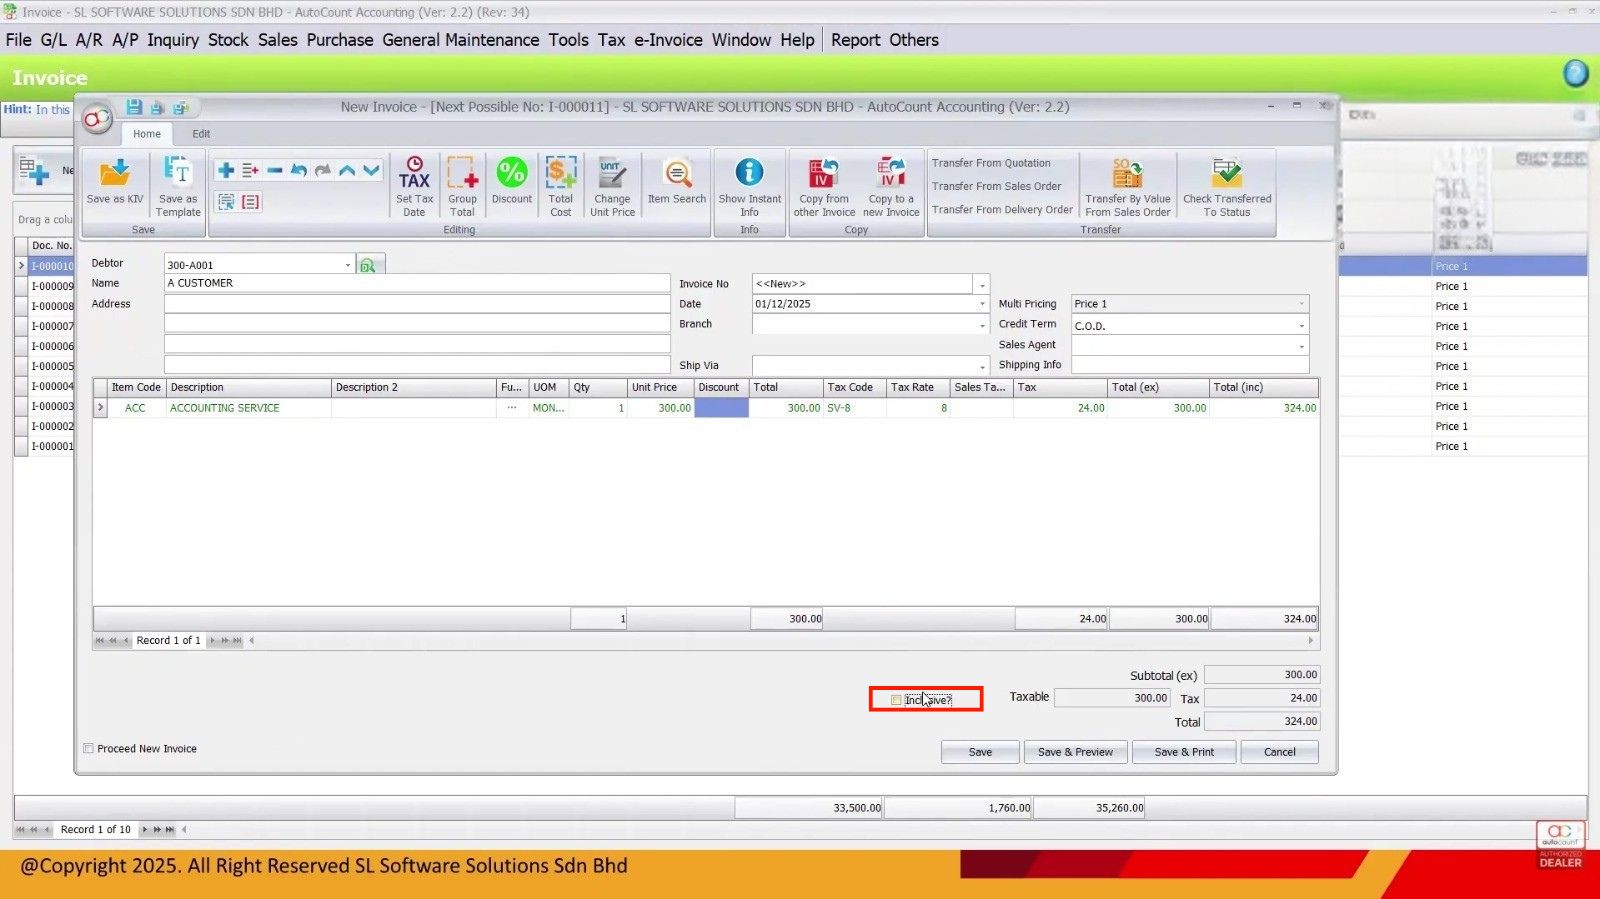Enable Proceed New Invoice checkbox

pos(89,748)
